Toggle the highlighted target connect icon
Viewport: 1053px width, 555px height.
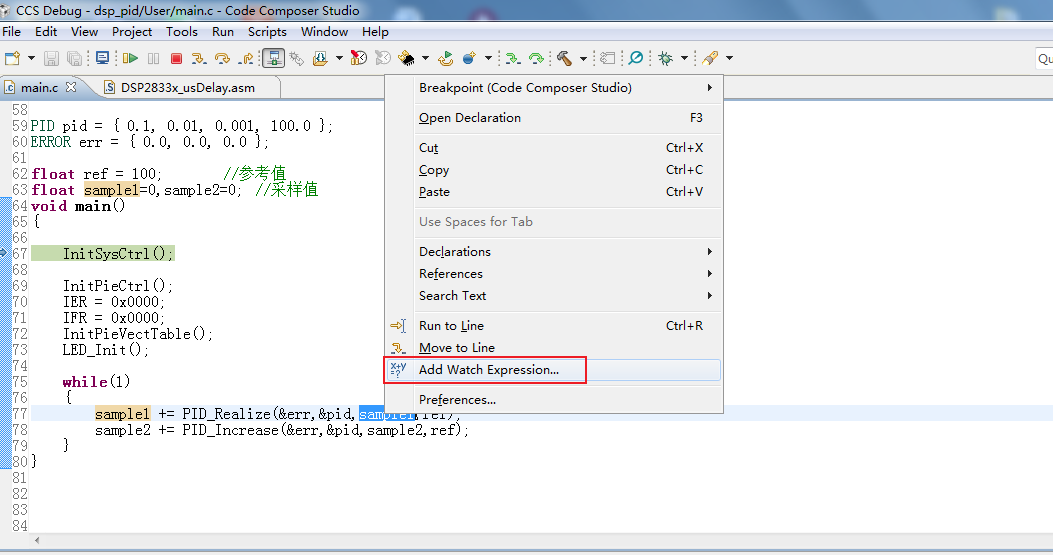tap(273, 58)
